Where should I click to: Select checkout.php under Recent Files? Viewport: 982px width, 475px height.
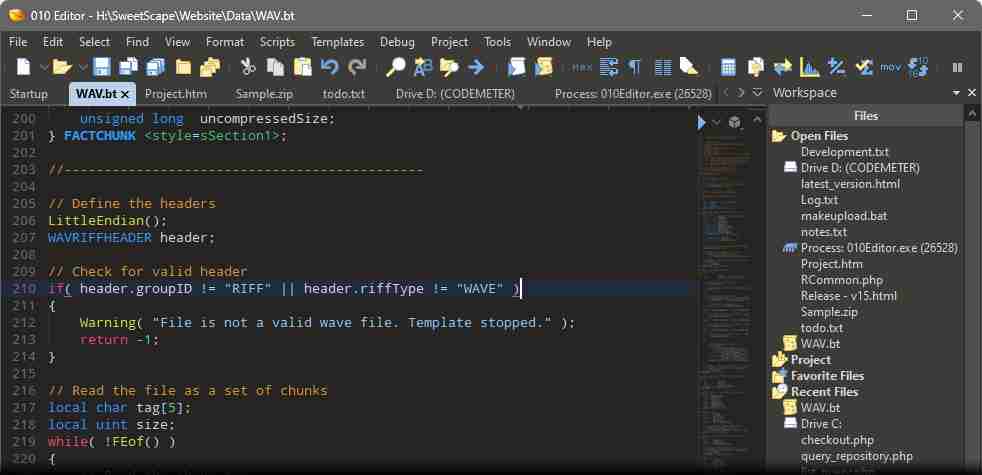(837, 440)
